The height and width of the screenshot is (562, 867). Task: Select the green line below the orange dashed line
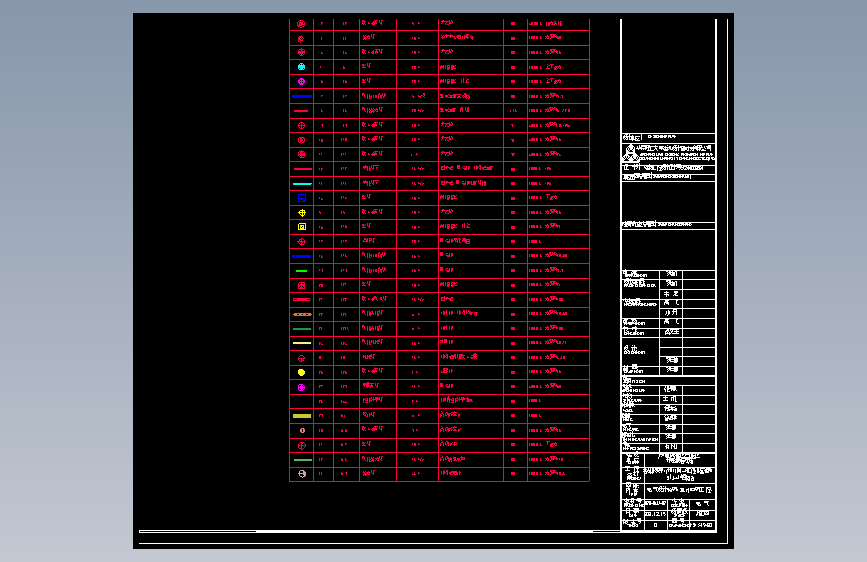coord(302,329)
